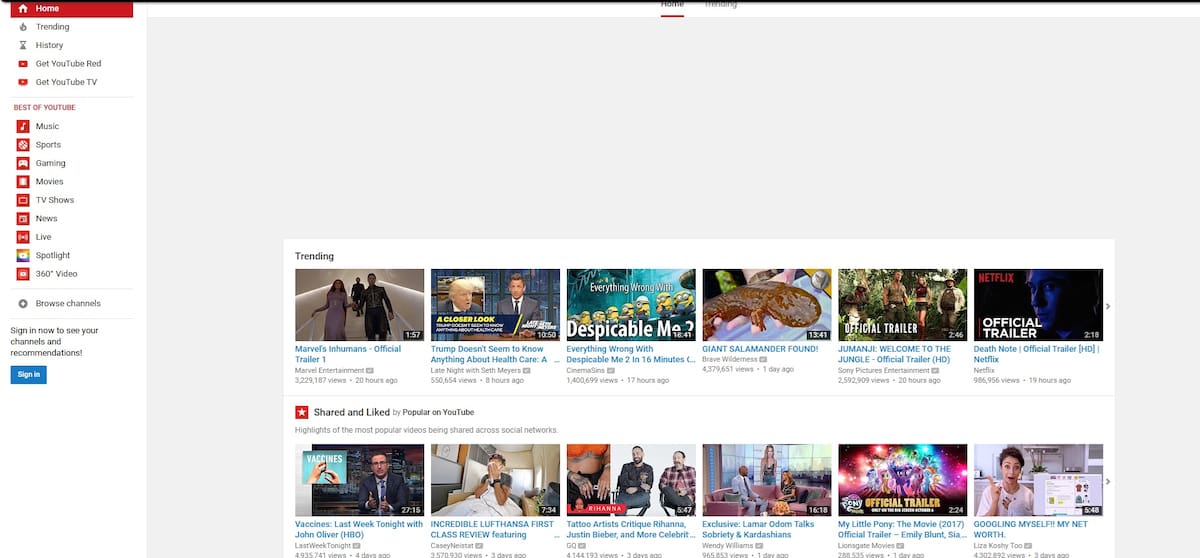Click the Shared and Liked star icon
This screenshot has height=558, width=1200.
coord(301,412)
